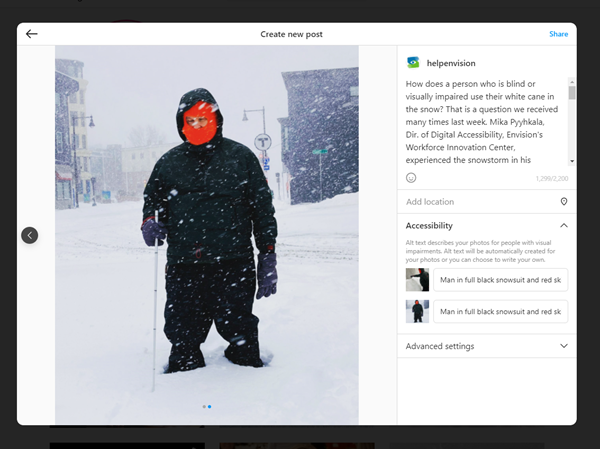The width and height of the screenshot is (600, 449).
Task: Share the new post
Action: (558, 34)
